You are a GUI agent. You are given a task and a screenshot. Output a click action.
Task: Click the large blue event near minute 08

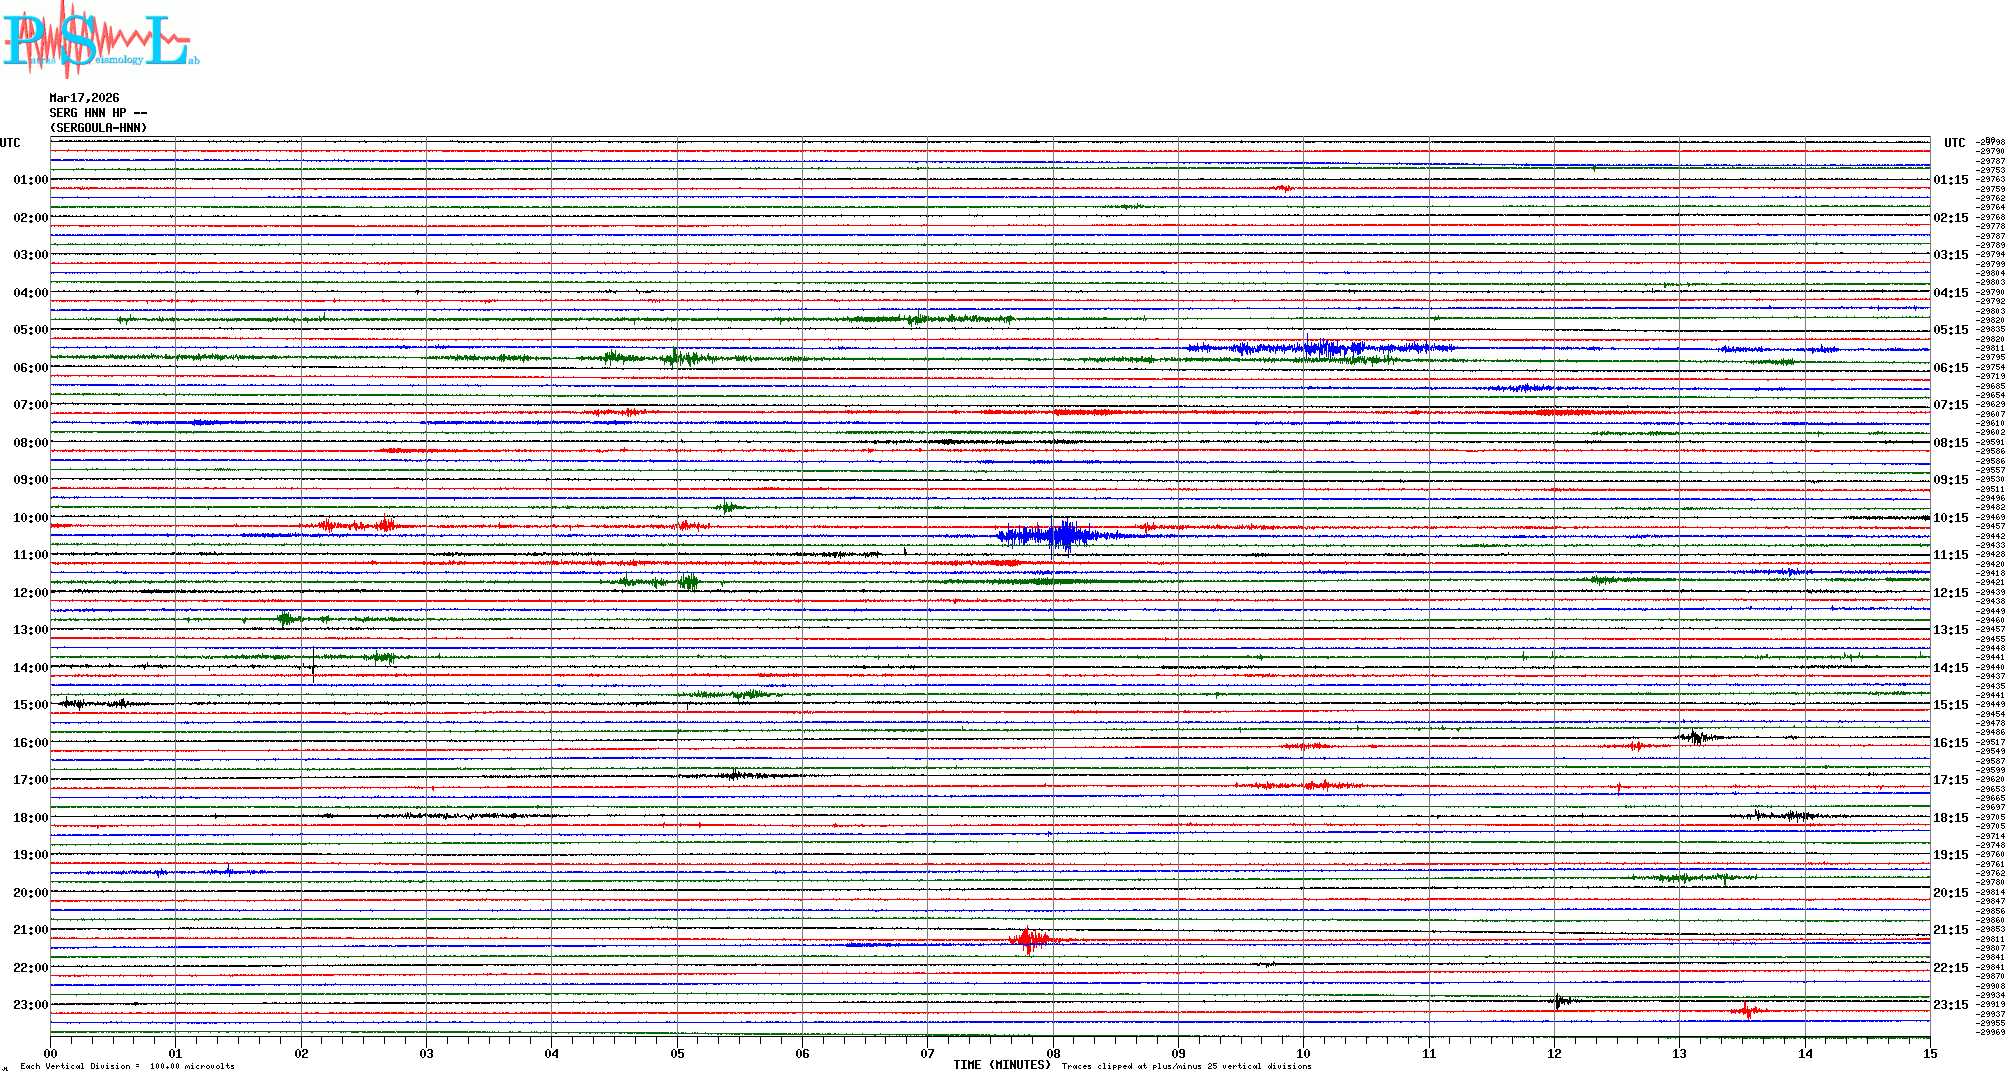pyautogui.click(x=1060, y=536)
